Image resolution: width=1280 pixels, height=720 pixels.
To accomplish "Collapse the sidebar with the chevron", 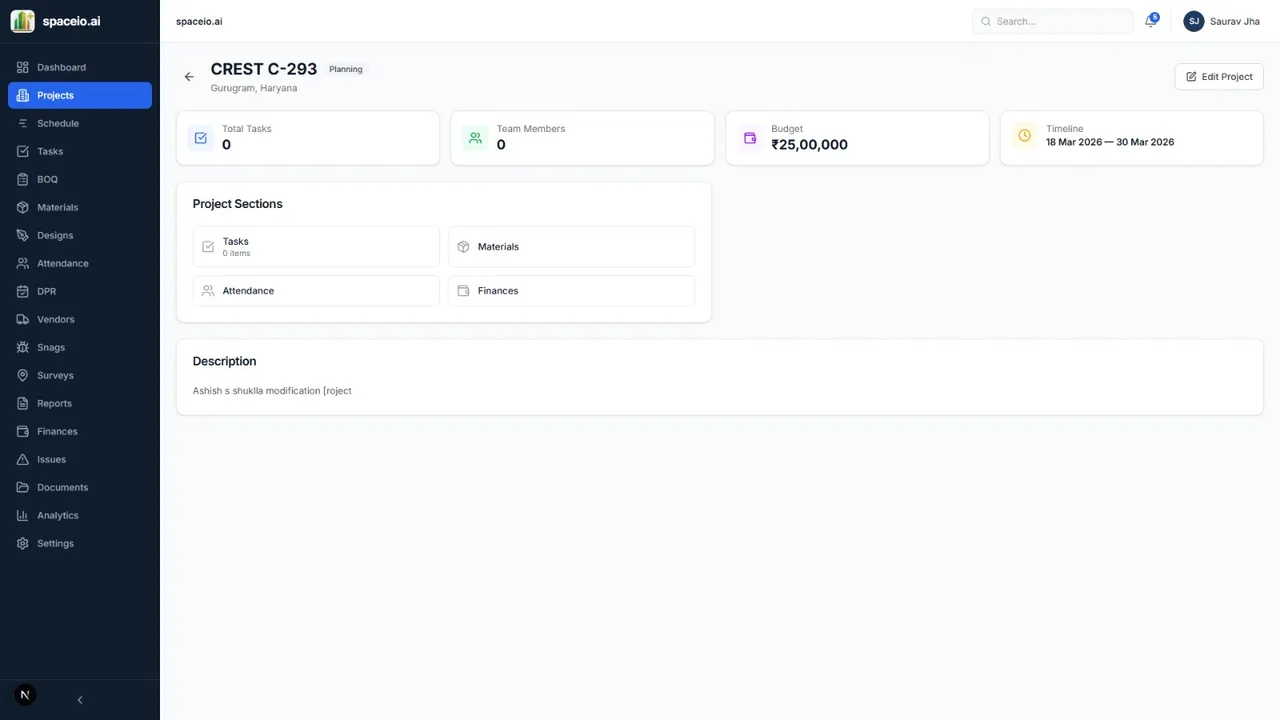I will (80, 700).
